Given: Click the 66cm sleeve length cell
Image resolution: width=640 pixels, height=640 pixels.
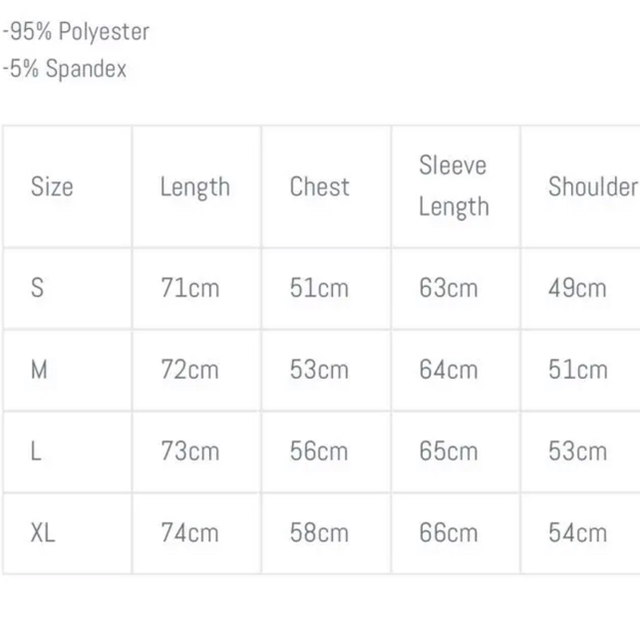Looking at the screenshot, I should [x=449, y=533].
